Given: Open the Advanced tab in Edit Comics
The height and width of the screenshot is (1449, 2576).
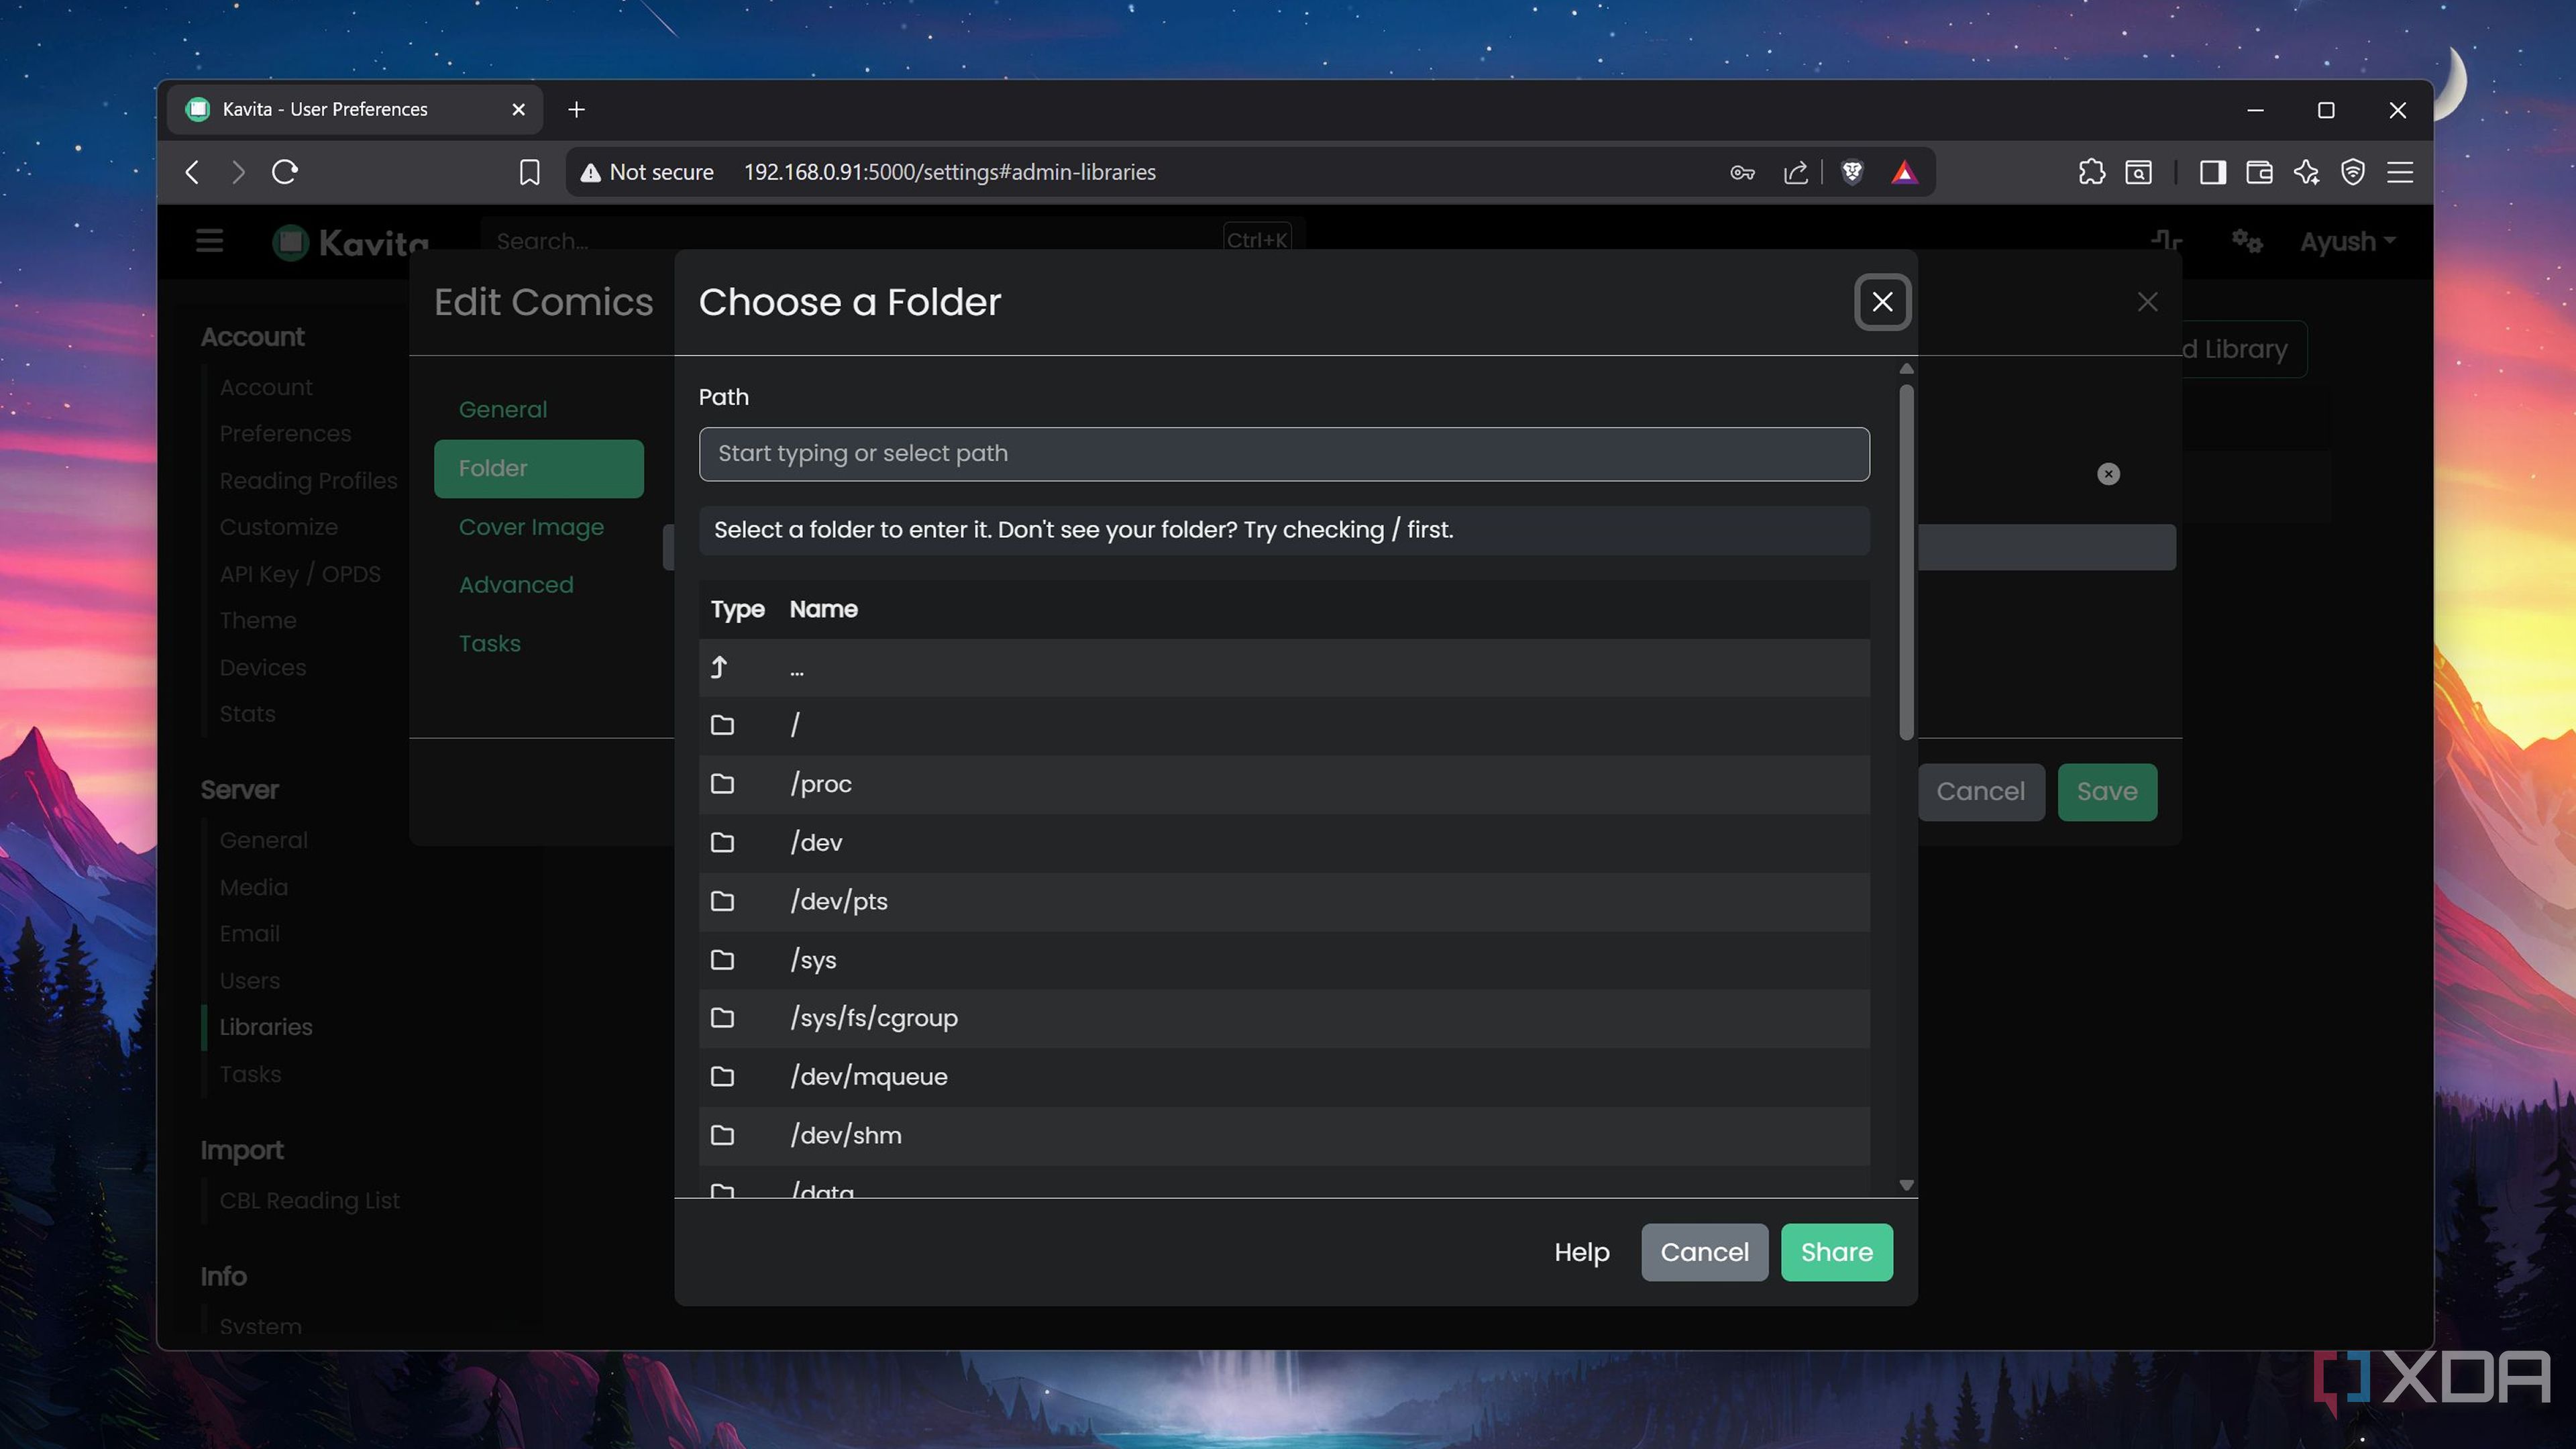Looking at the screenshot, I should point(516,585).
